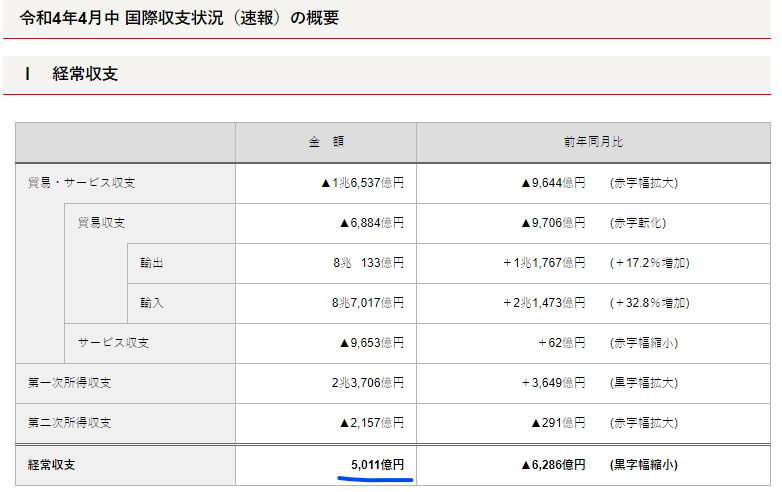The image size is (782, 492).
Task: Select the ▲6,286億円 year-on-year value
Action: point(553,465)
